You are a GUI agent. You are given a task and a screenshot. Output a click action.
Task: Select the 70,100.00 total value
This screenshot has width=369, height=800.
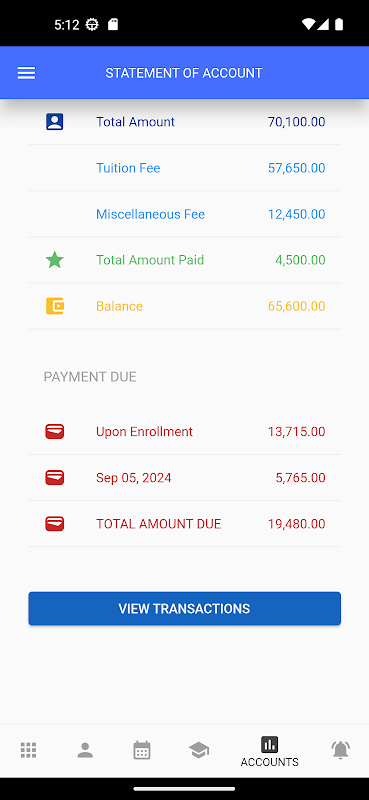pyautogui.click(x=297, y=122)
